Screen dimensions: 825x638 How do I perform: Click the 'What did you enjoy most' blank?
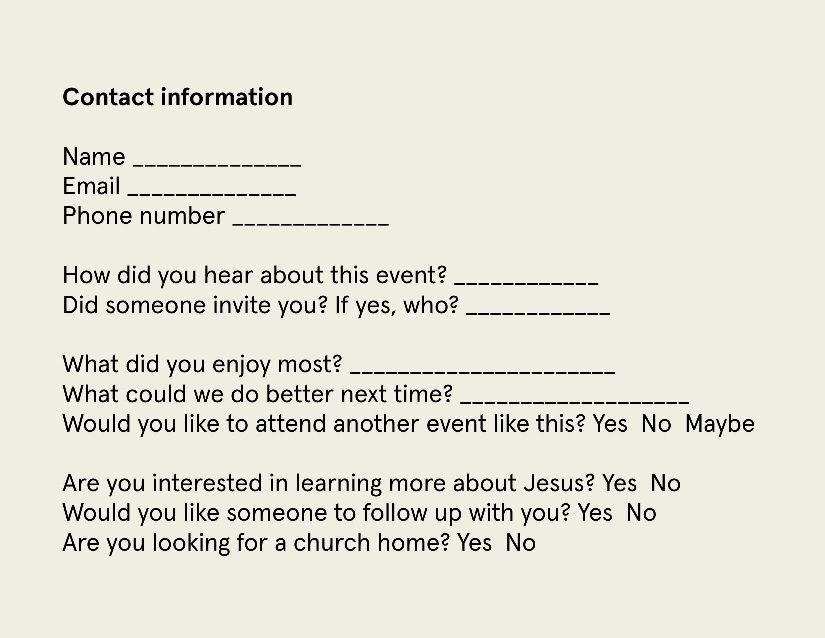(x=482, y=368)
